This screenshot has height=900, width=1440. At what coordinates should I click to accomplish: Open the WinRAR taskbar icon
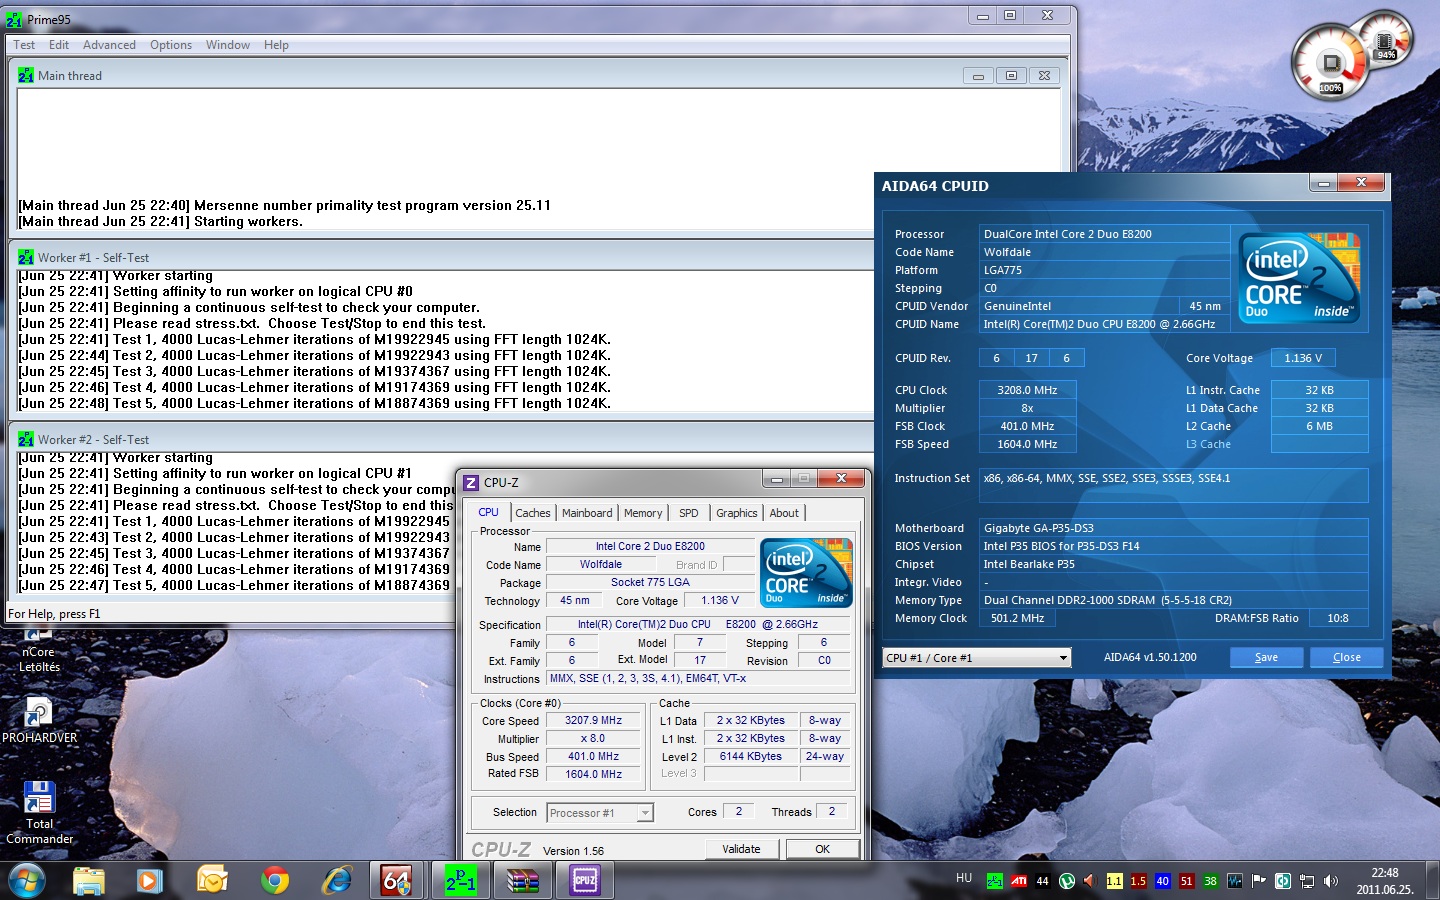click(522, 880)
